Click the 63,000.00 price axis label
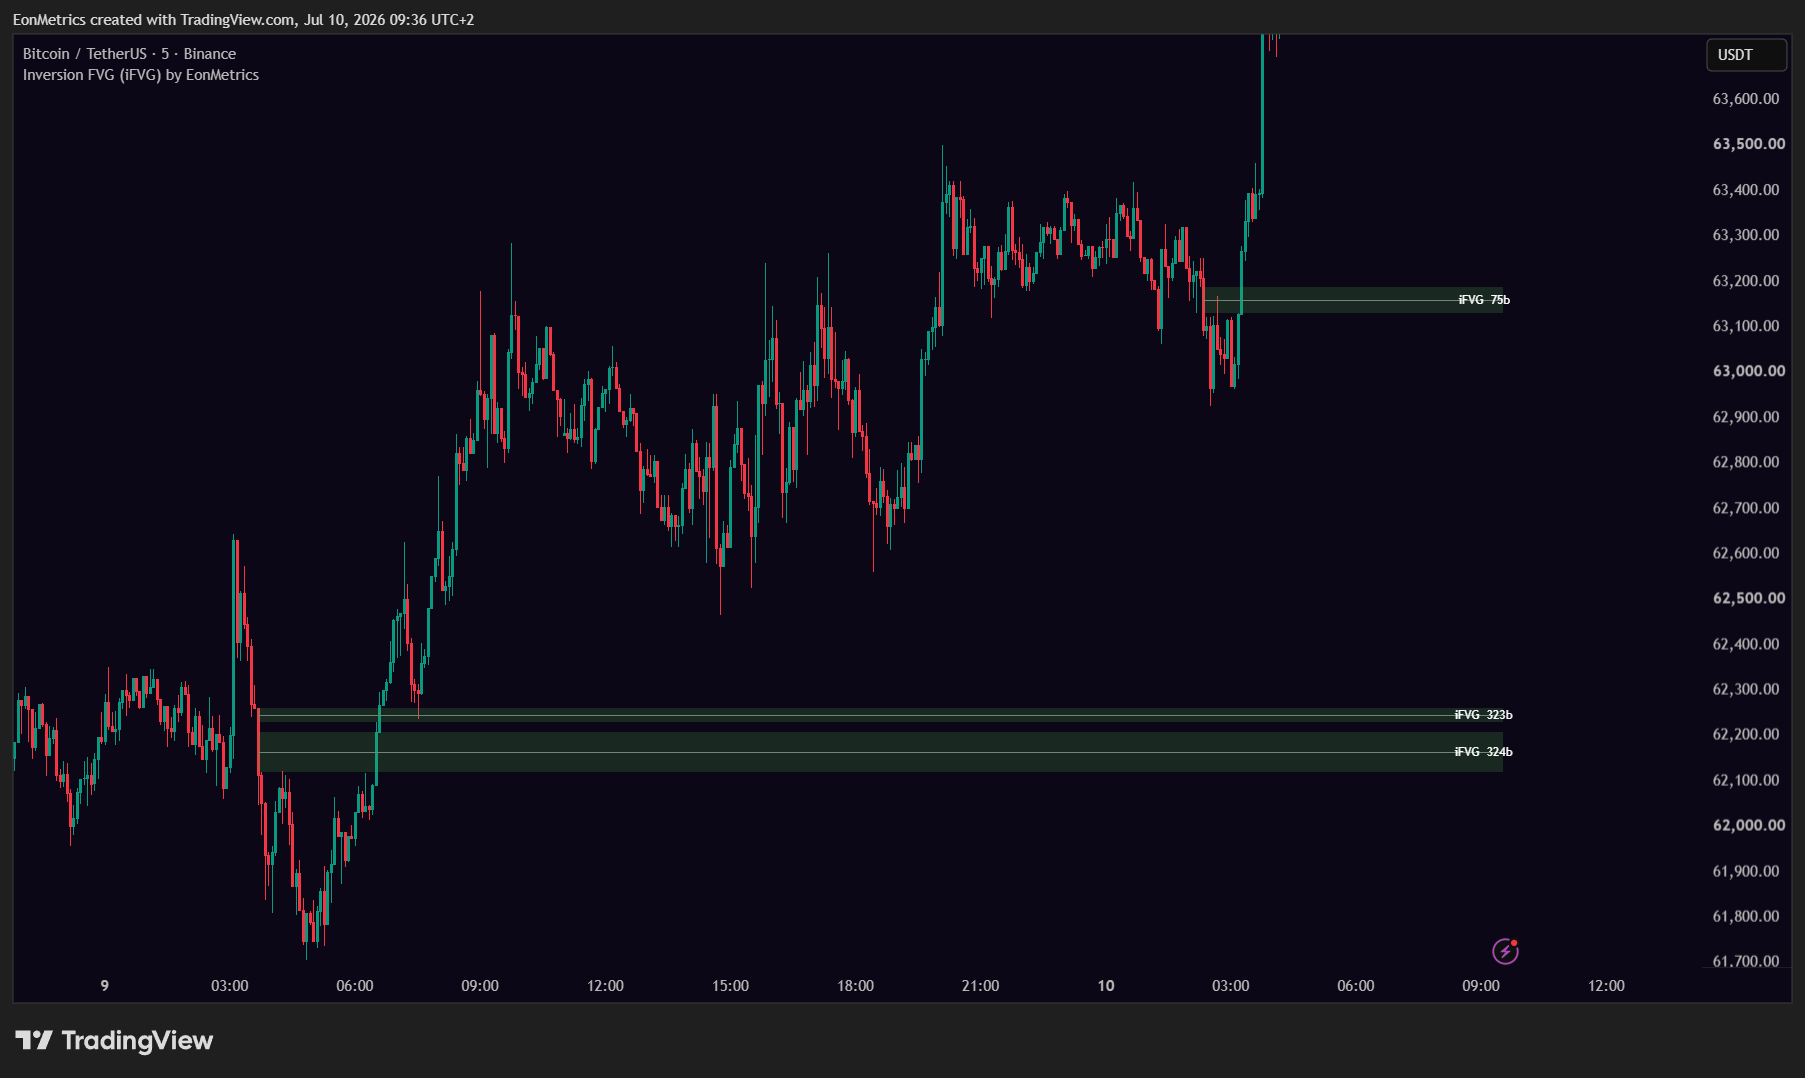This screenshot has height=1078, width=1805. point(1749,371)
